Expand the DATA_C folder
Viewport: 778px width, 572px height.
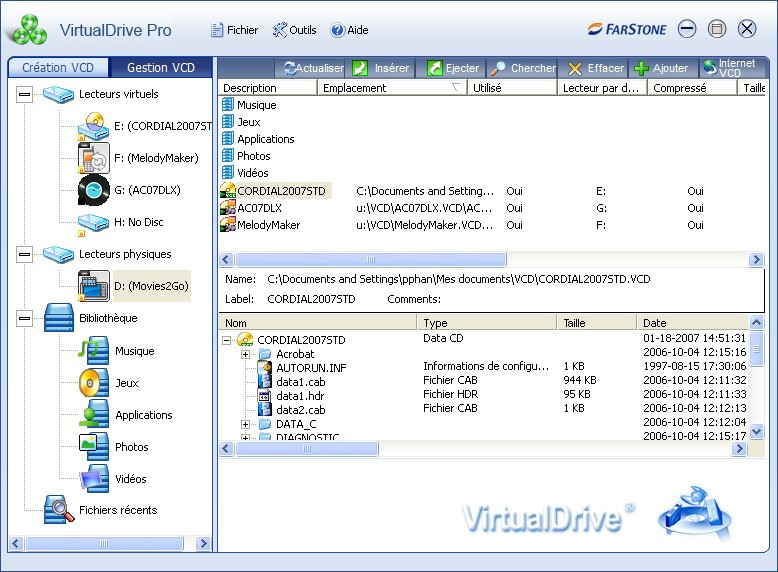coord(245,424)
